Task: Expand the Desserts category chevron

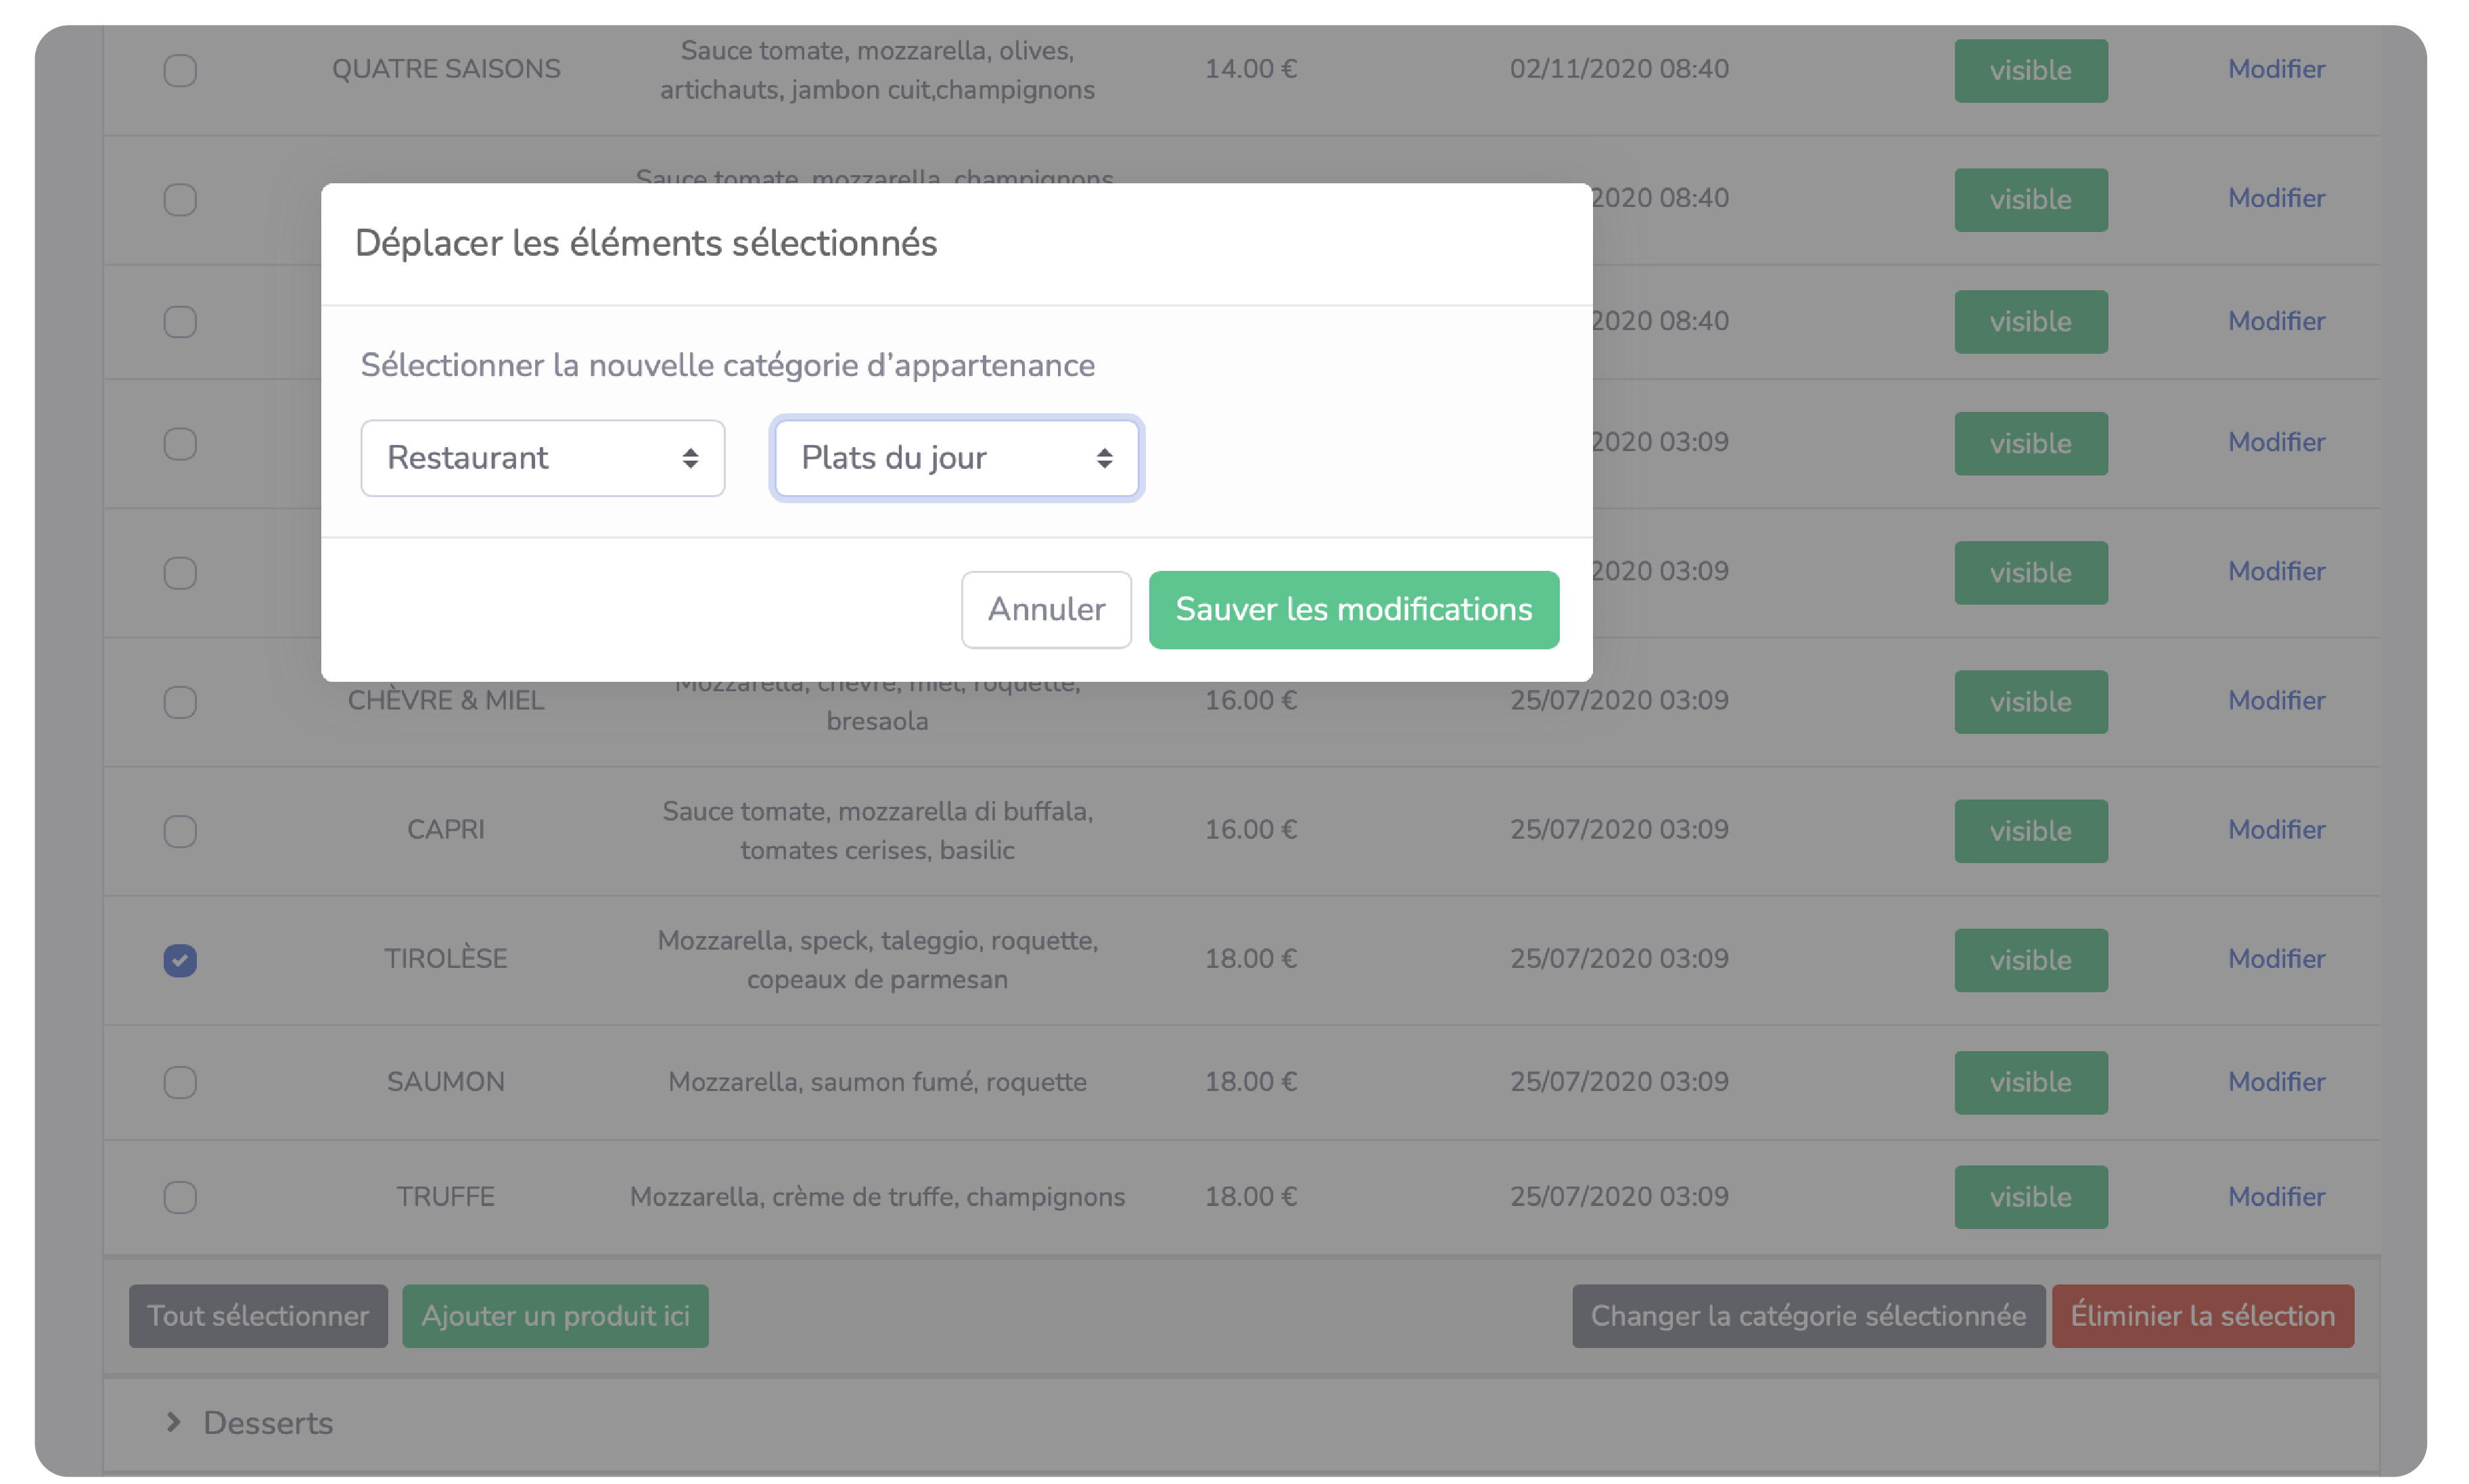Action: [174, 1422]
